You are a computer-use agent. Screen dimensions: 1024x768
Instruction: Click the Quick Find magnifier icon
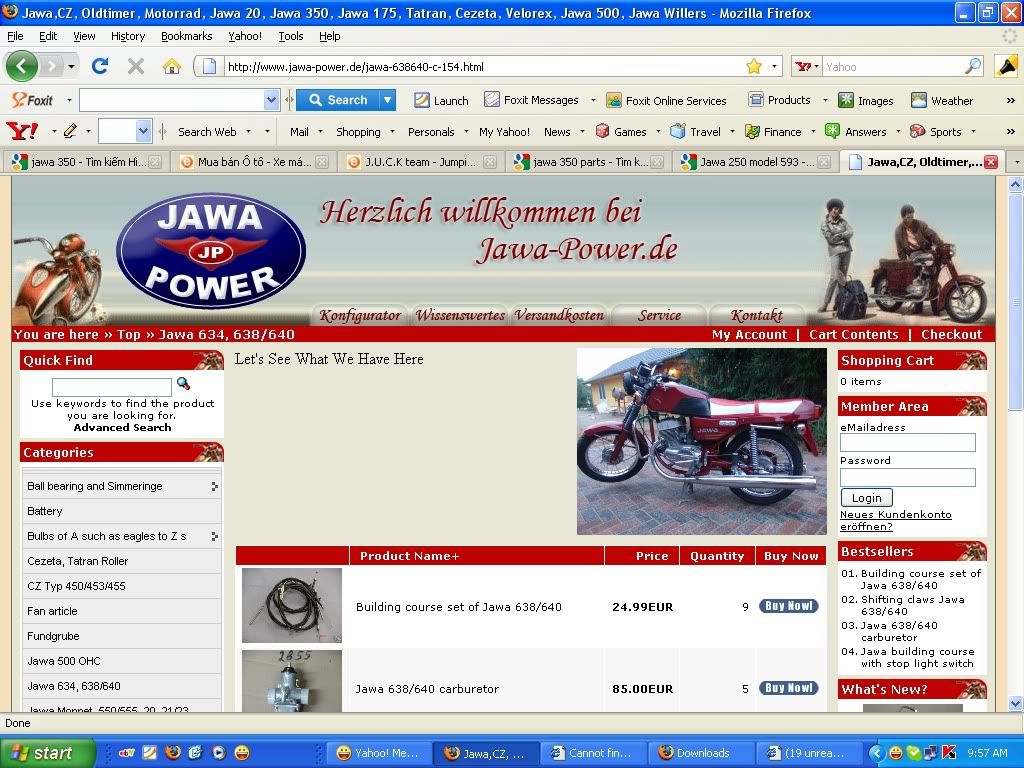184,383
